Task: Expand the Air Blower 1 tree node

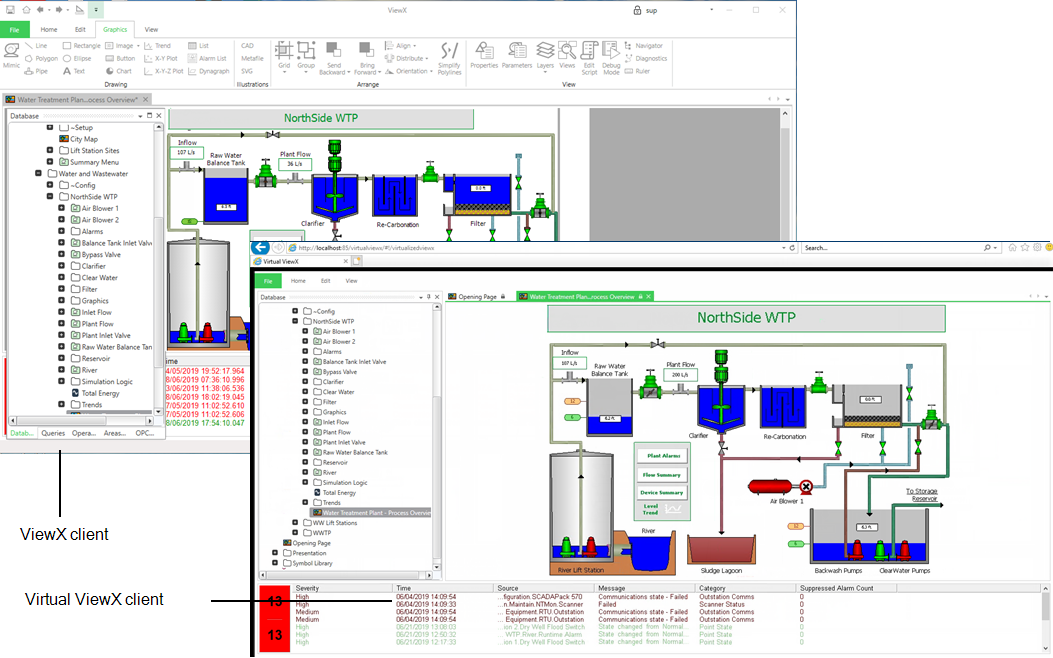Action: point(62,208)
